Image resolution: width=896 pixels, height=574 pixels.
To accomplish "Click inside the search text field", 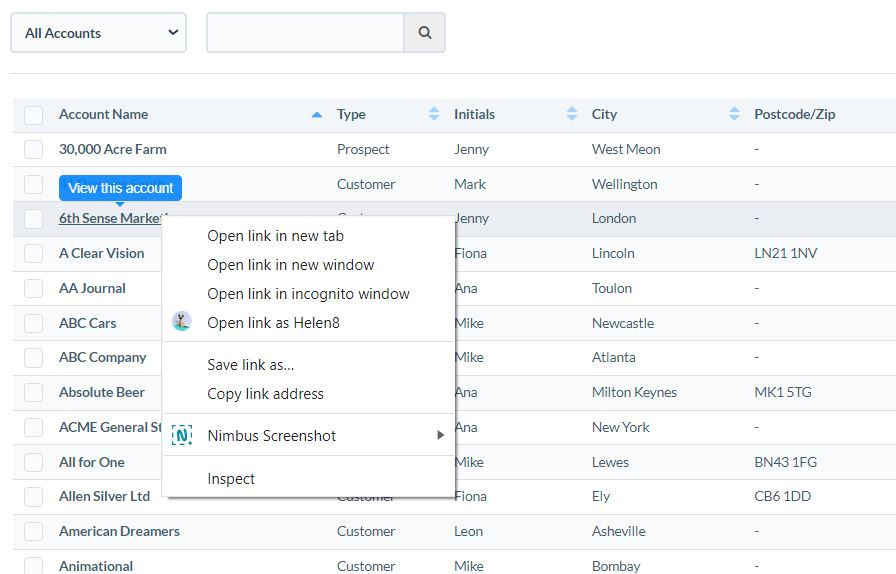I will 306,33.
